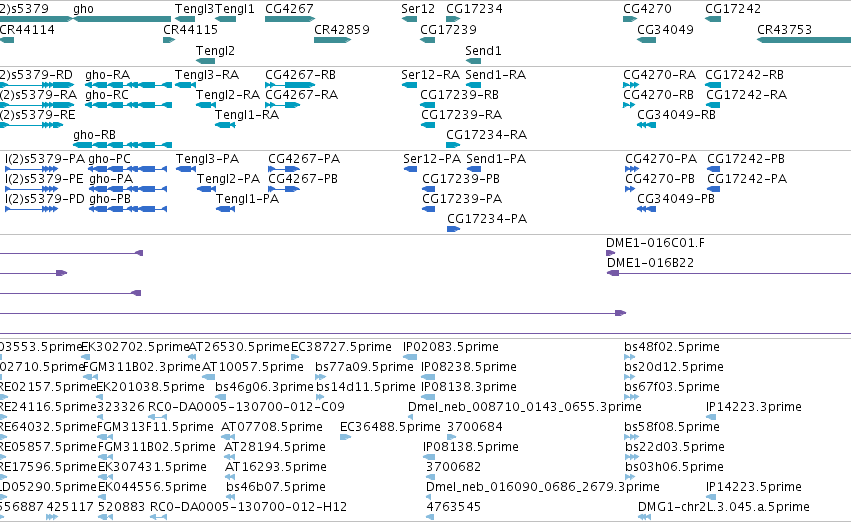Click the CG4270-RA transcript label
The height and width of the screenshot is (522, 851).
[659, 74]
